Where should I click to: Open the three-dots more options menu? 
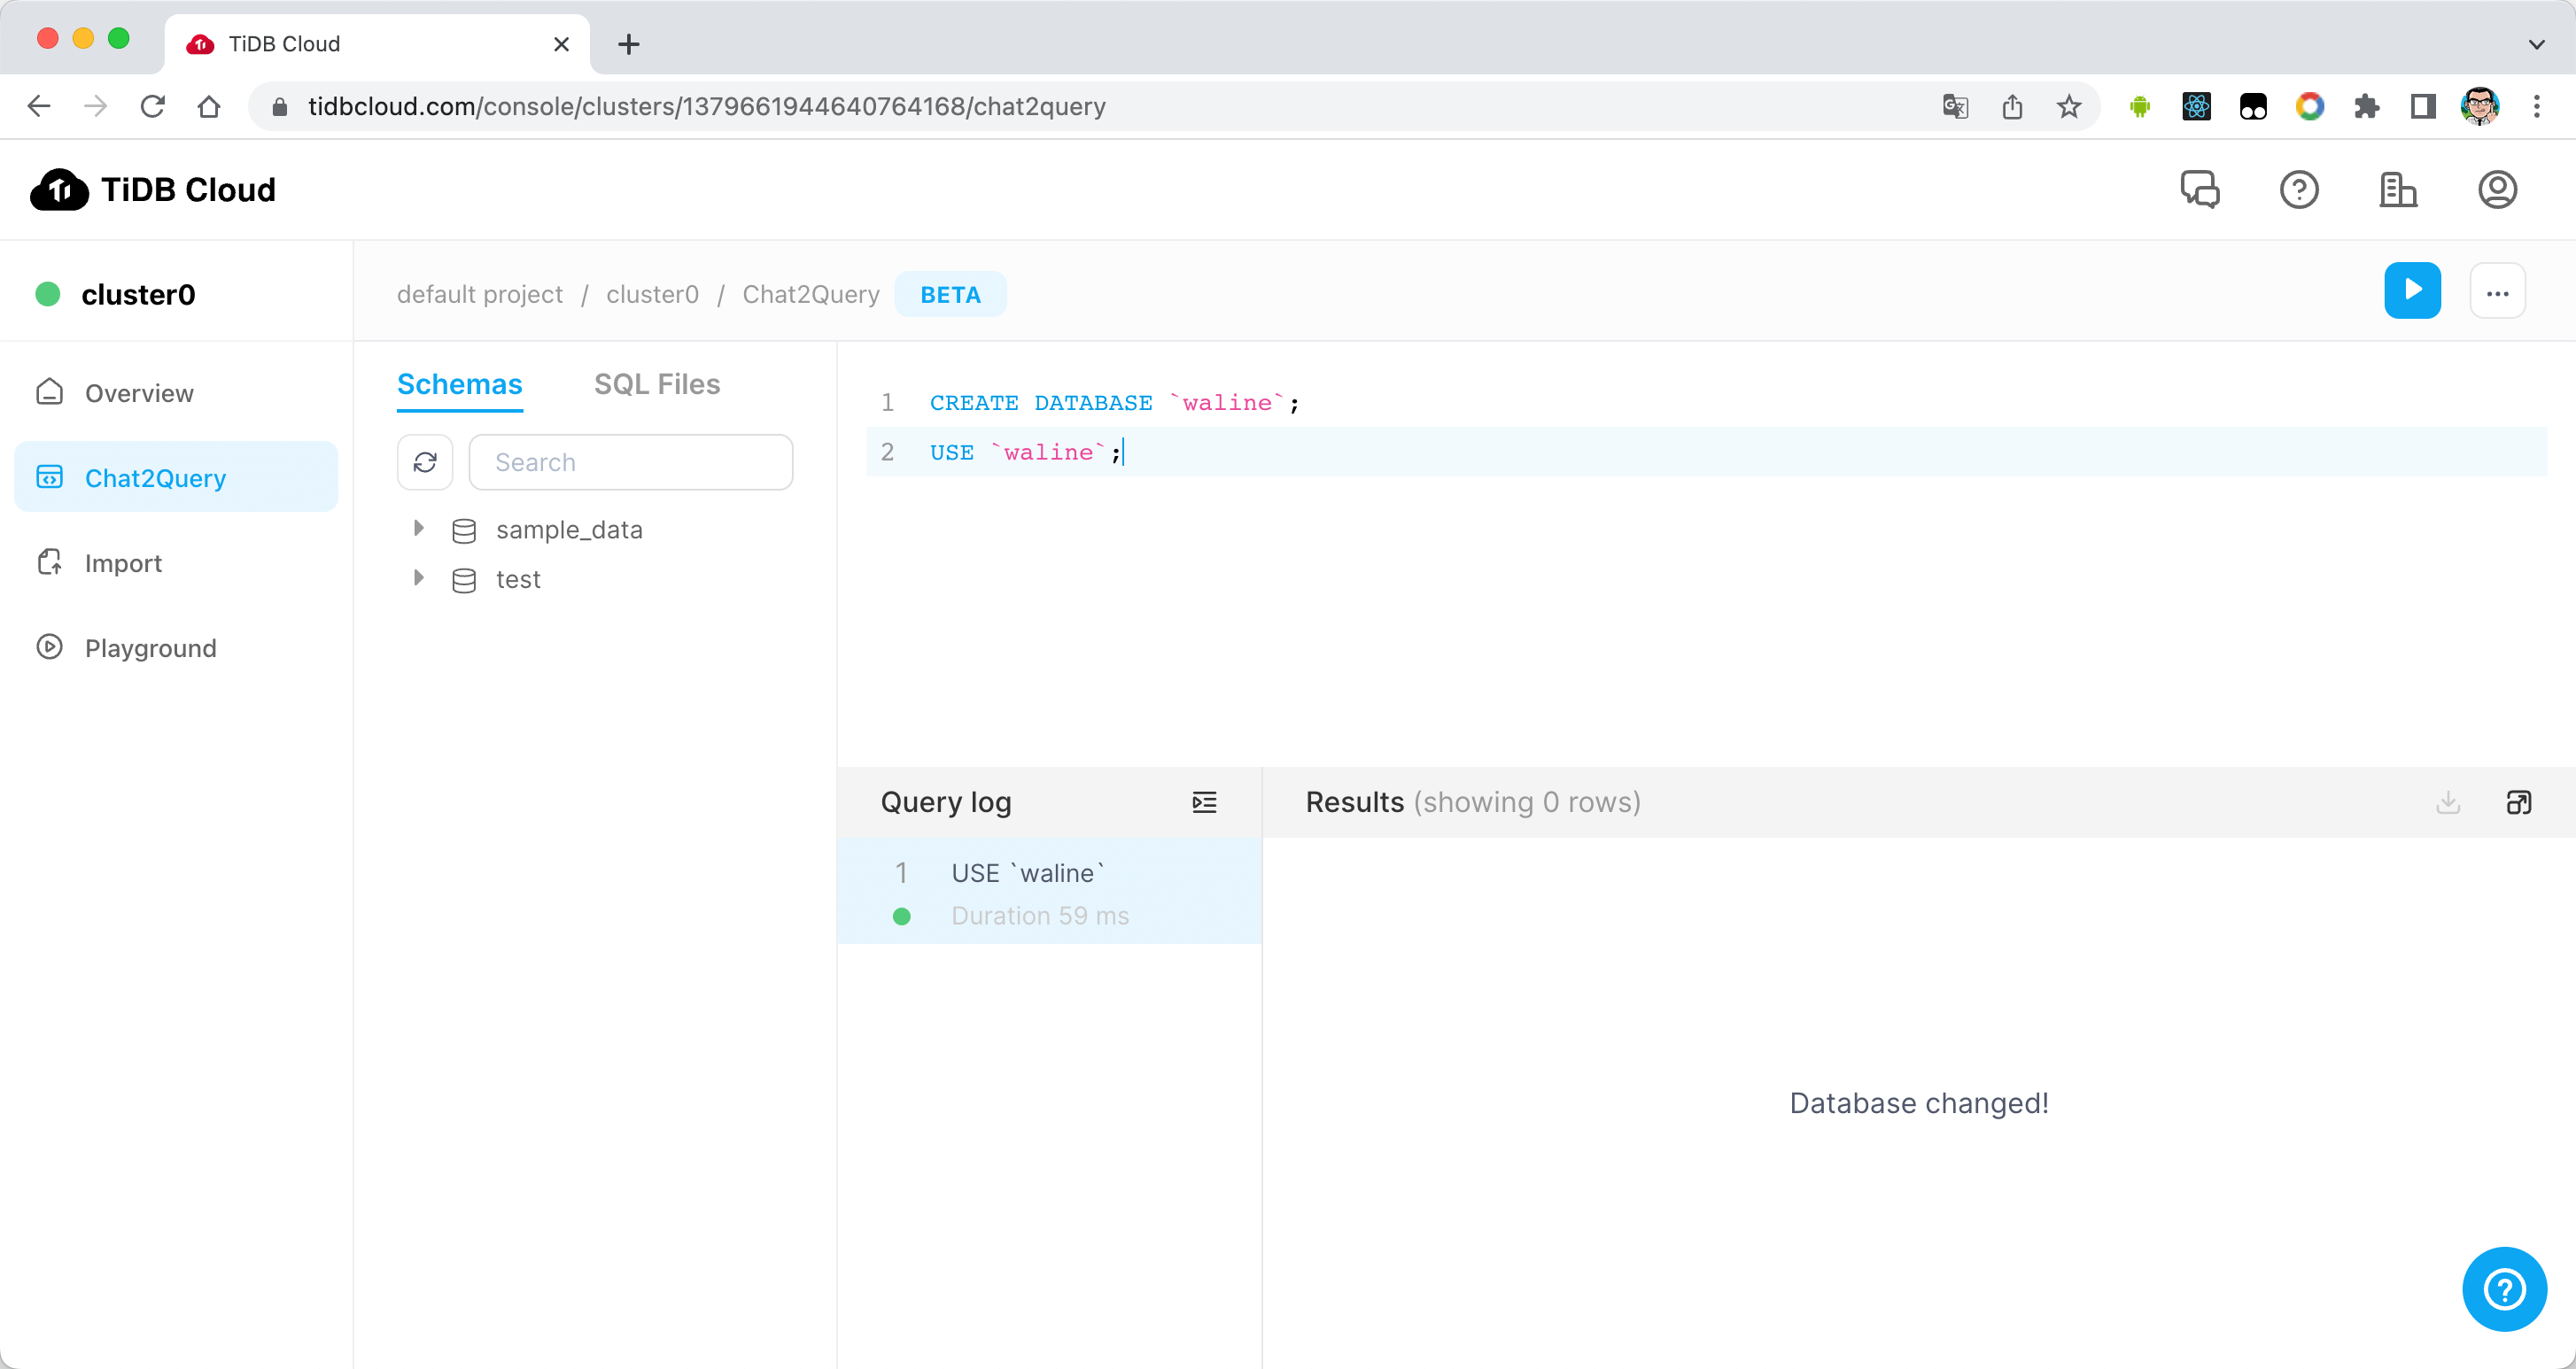pos(2497,293)
